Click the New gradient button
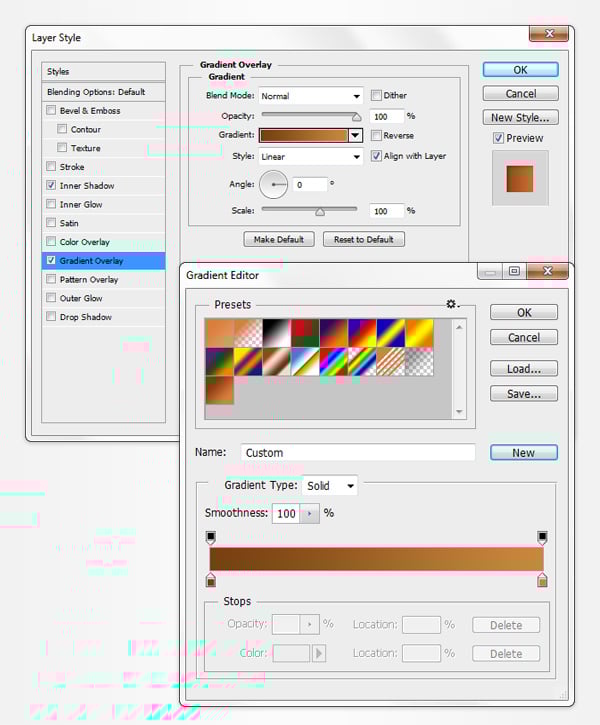Viewport: 600px width, 725px height. point(523,453)
